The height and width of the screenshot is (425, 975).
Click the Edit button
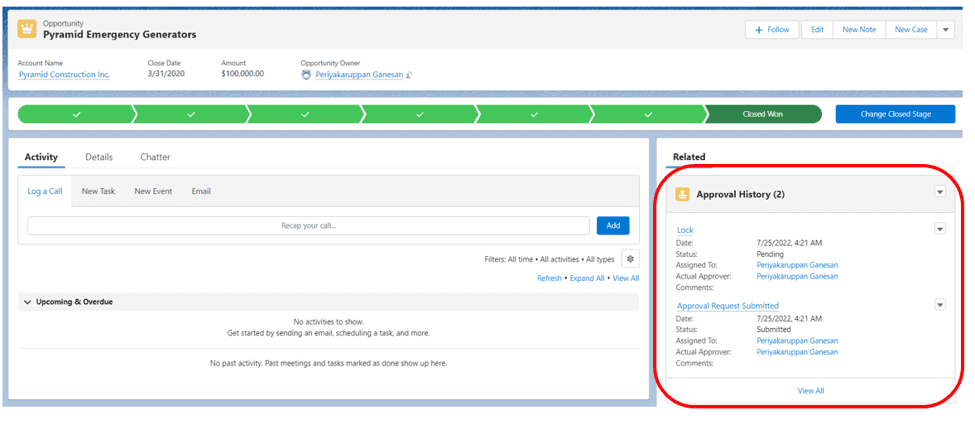[x=817, y=29]
